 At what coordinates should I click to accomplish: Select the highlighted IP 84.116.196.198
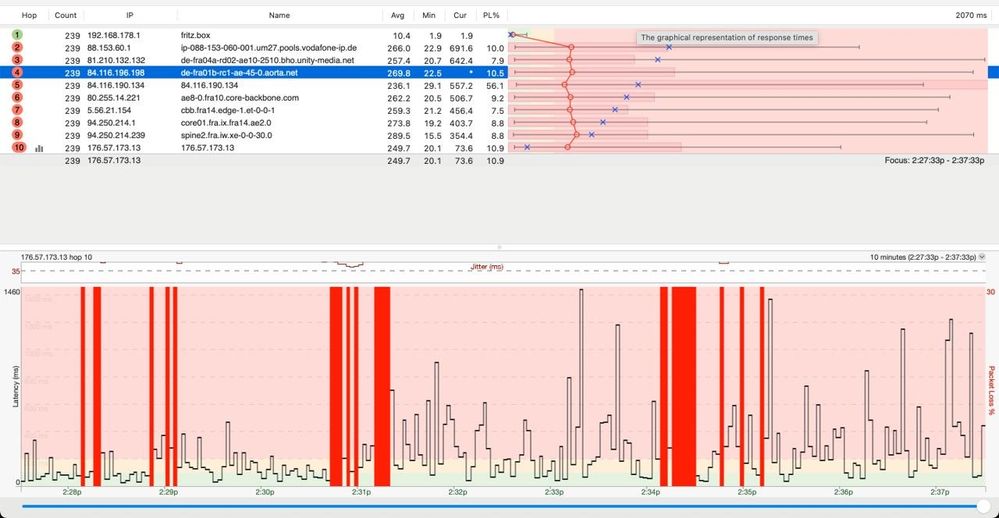click(116, 73)
